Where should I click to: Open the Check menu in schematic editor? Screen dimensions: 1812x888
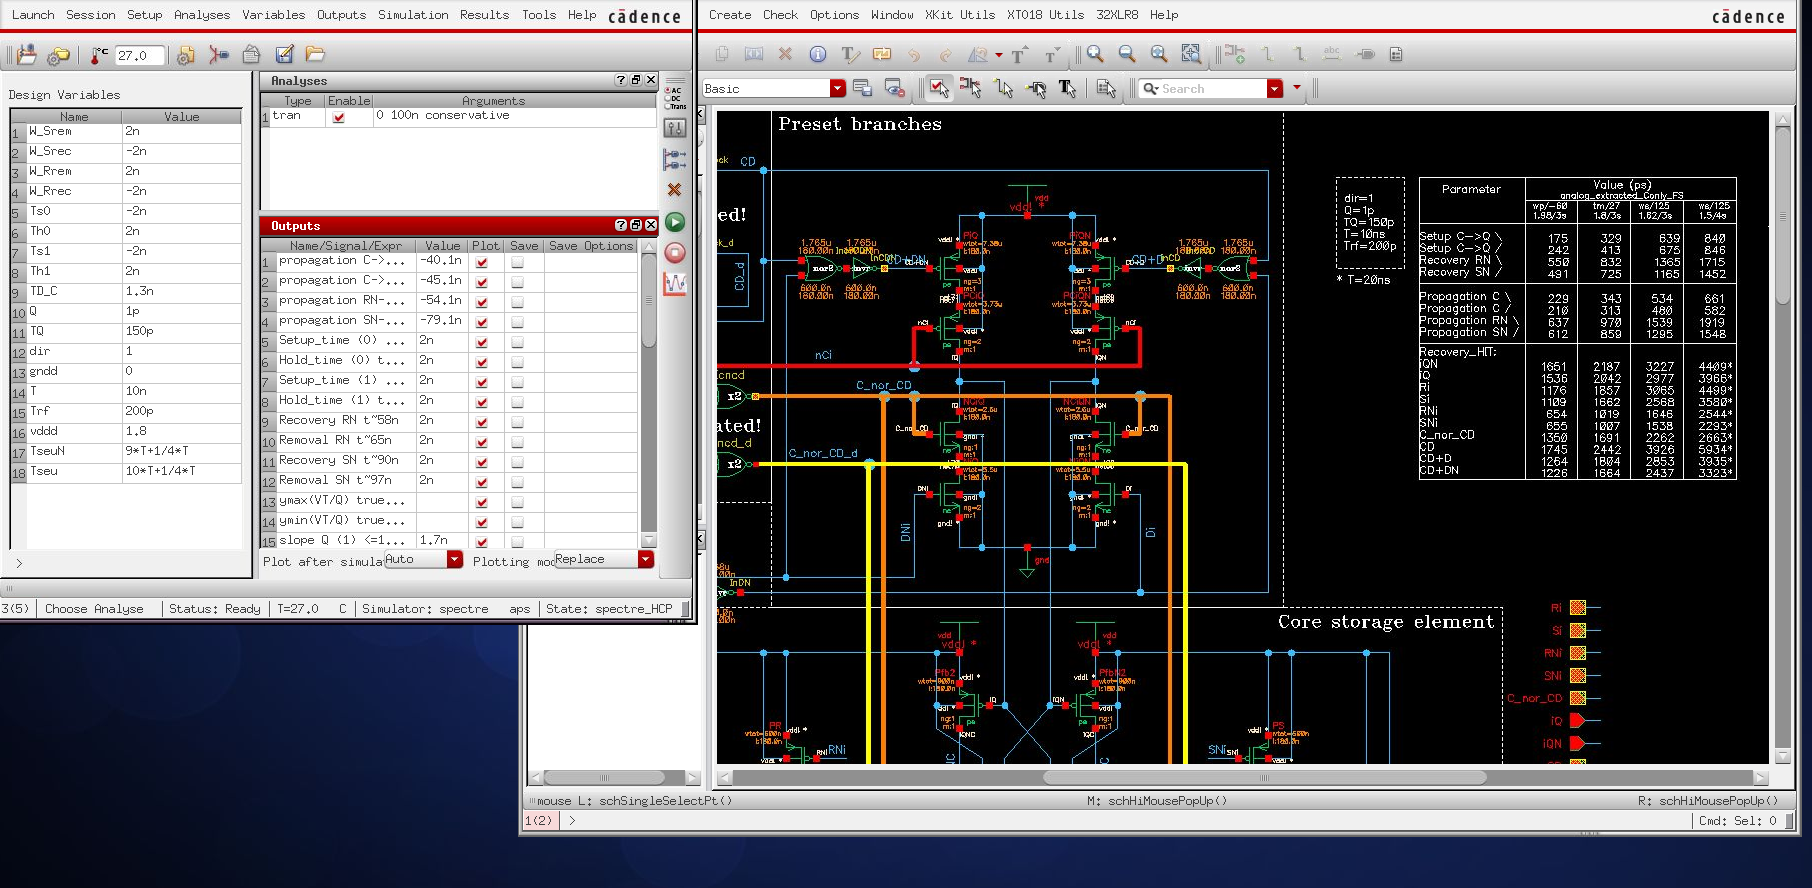coord(780,15)
